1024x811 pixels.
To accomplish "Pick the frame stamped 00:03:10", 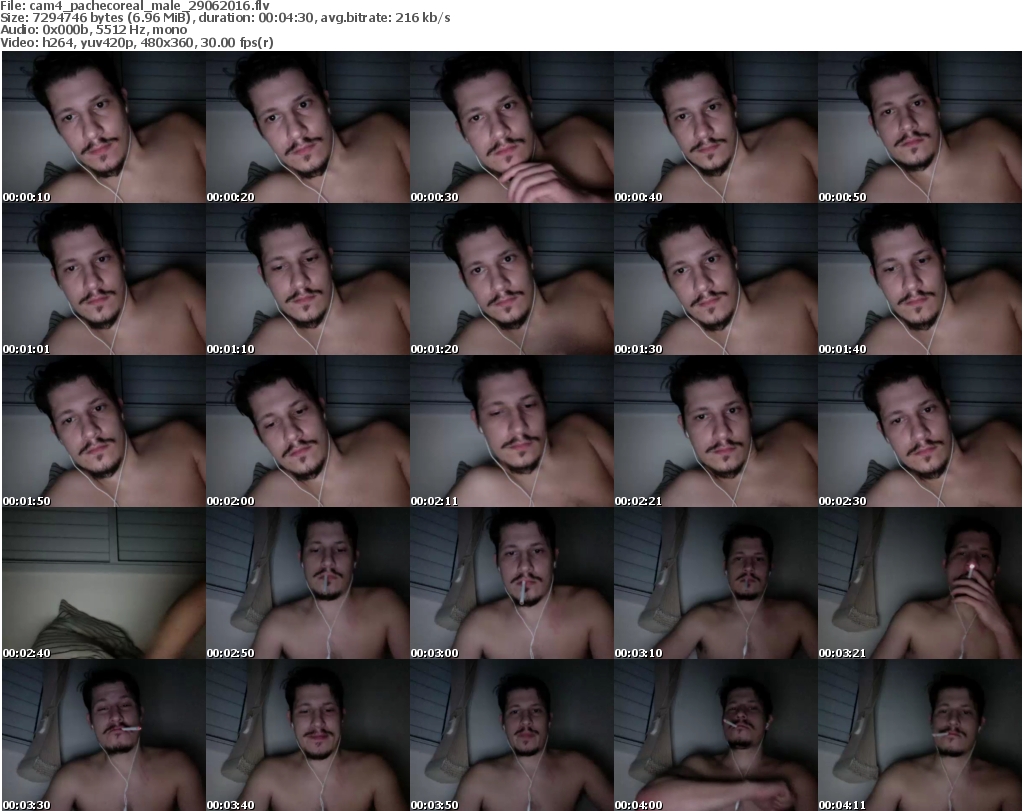I will point(716,584).
